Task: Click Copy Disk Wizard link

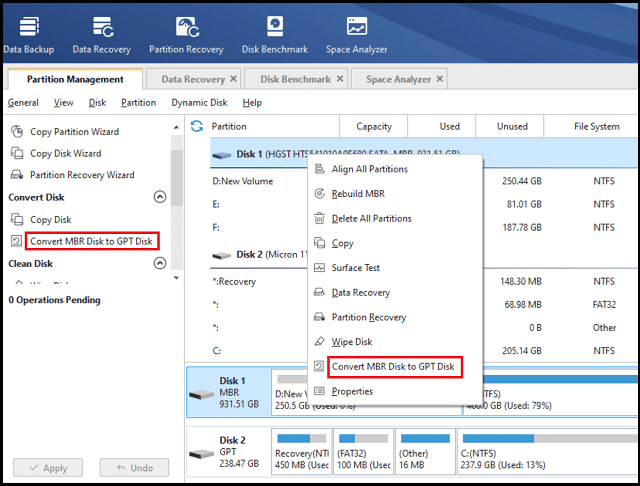Action: (x=66, y=153)
